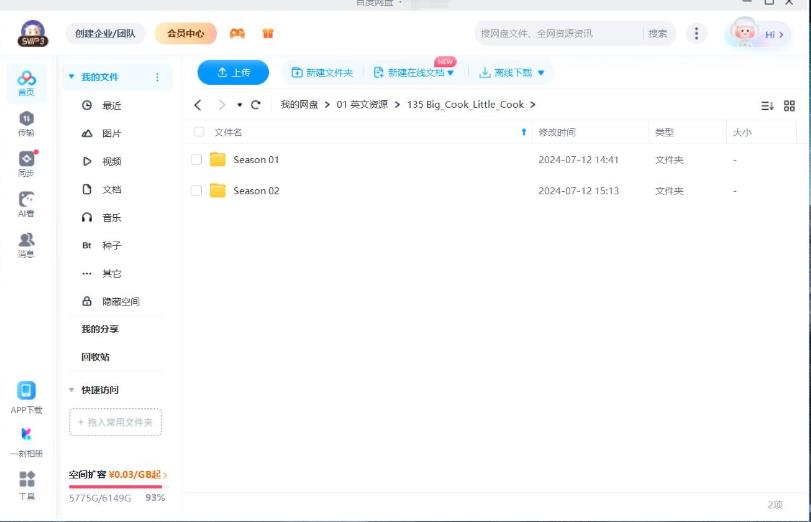Expand the 离线下载 dropdown arrow
811x522 pixels.
541,73
